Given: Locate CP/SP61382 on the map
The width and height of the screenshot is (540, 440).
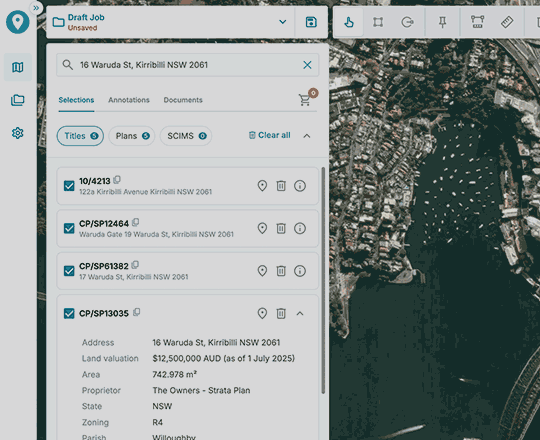Looking at the screenshot, I should point(262,271).
